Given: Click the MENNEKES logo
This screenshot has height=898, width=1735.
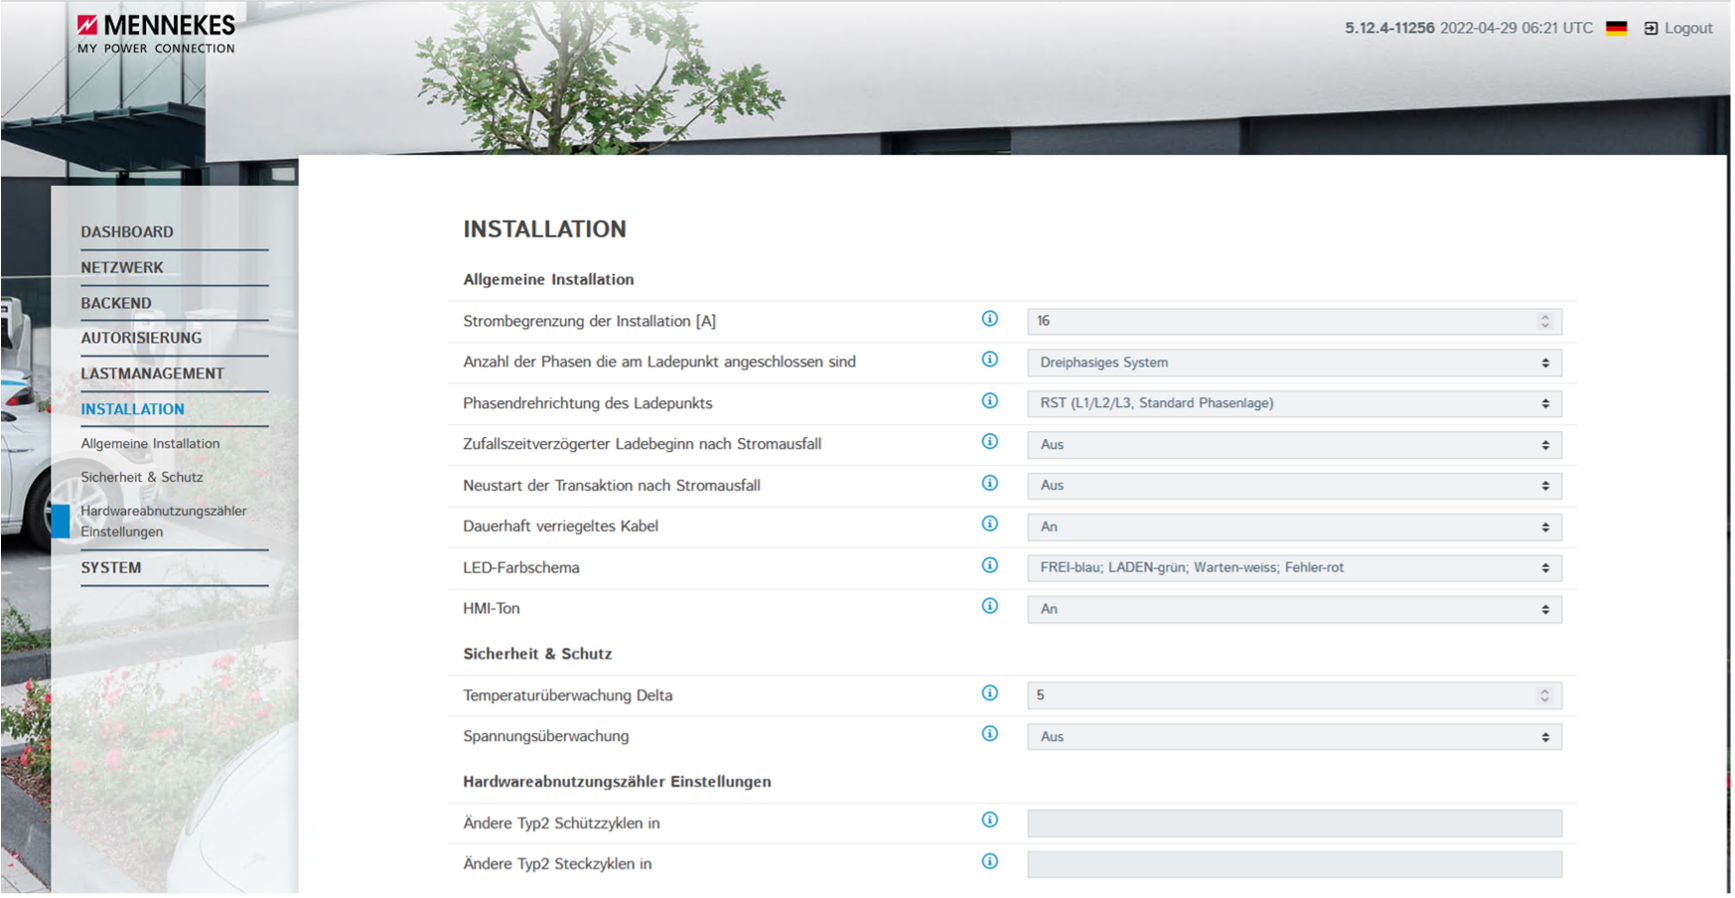Looking at the screenshot, I should 157,33.
